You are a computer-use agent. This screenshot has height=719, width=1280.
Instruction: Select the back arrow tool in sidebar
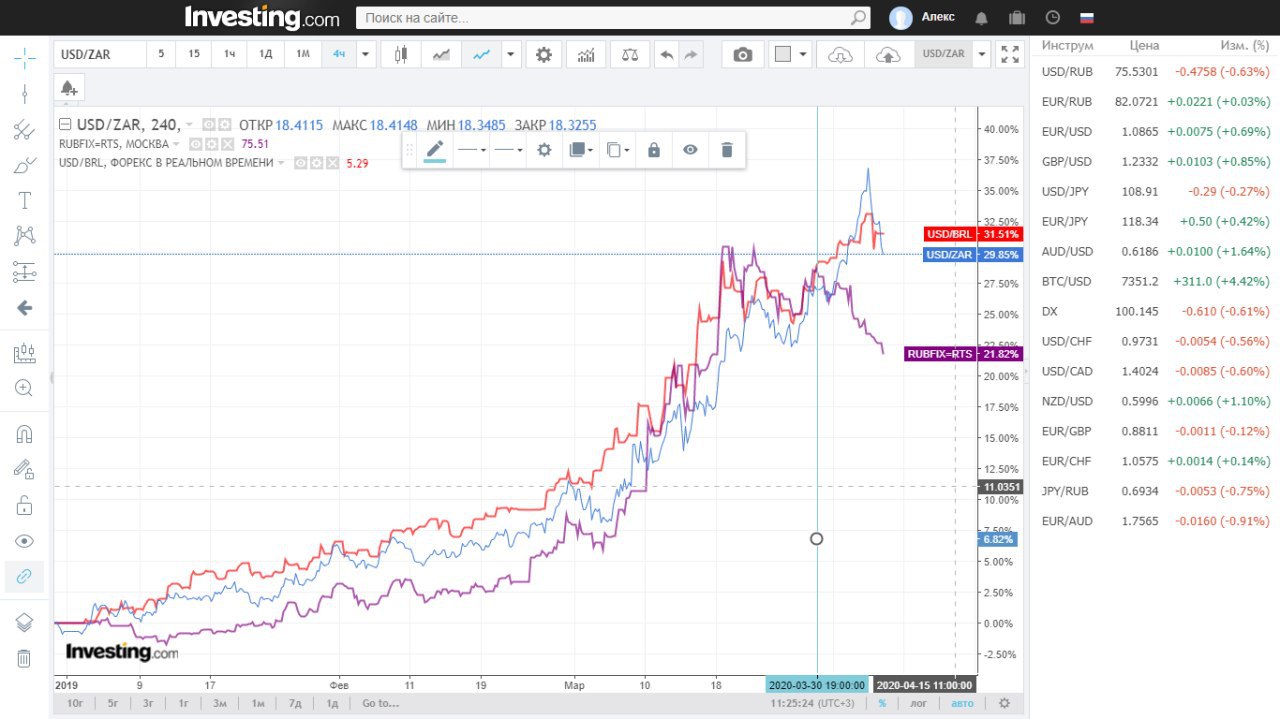tap(24, 308)
